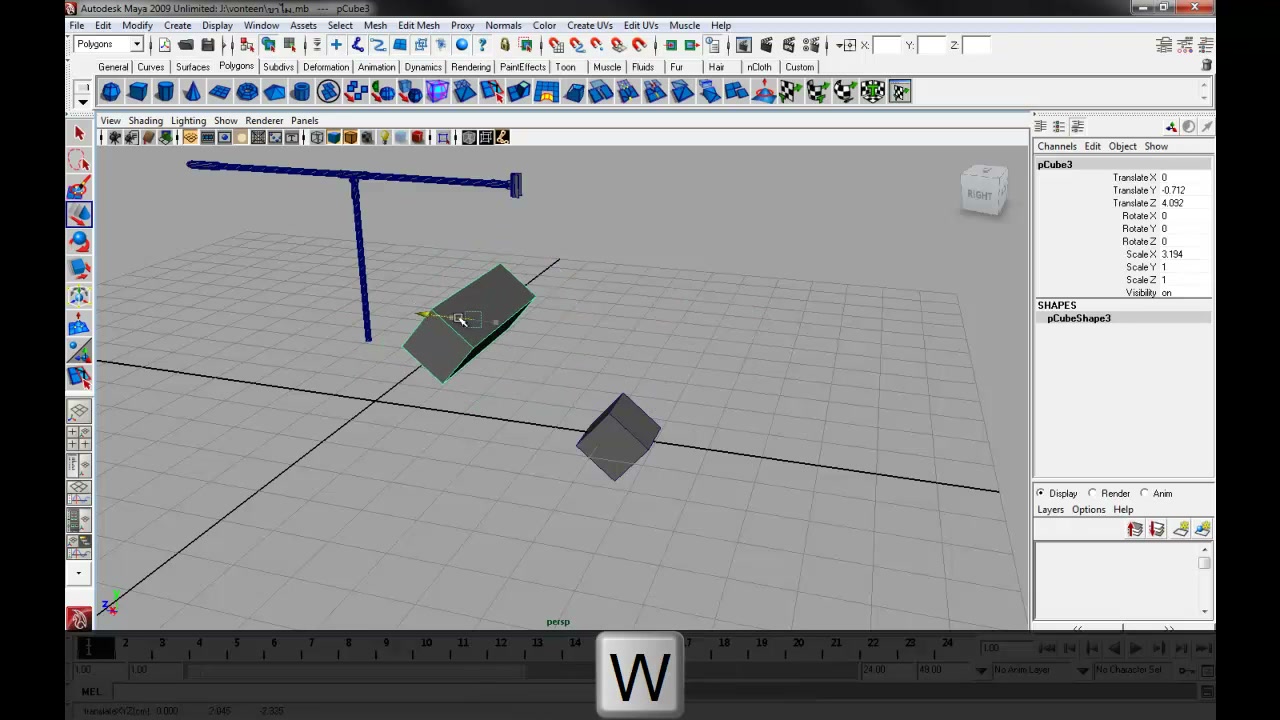
Task: Create a polygon pipe from the shelf
Action: click(301, 92)
